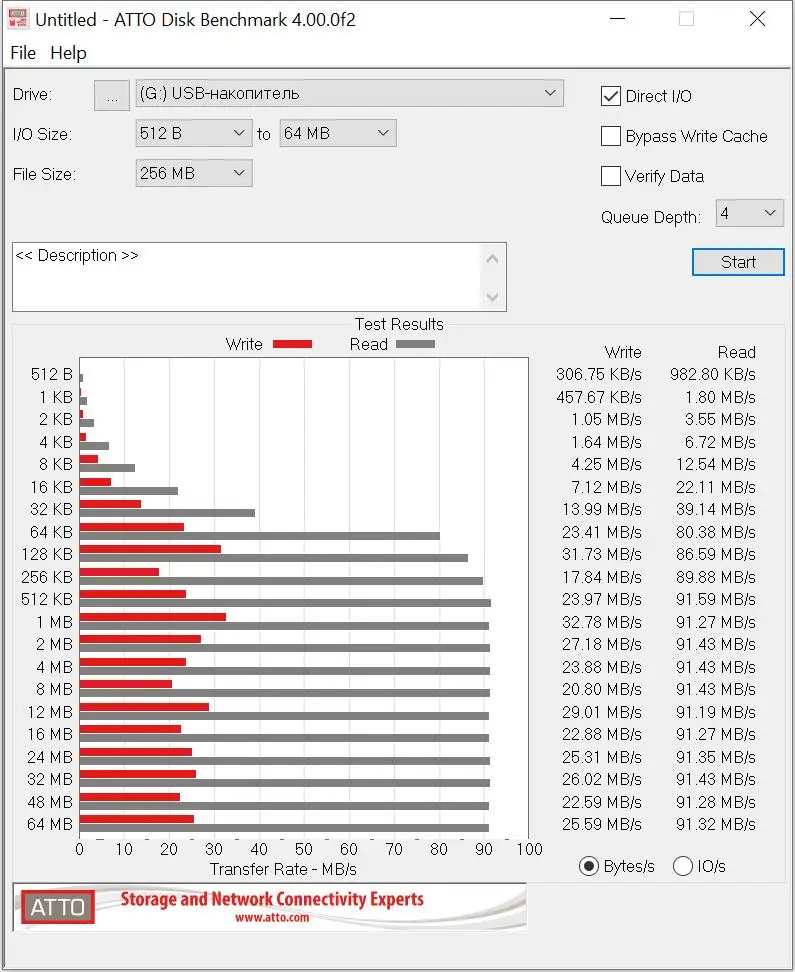Click the red Write legend swatch

[292, 344]
